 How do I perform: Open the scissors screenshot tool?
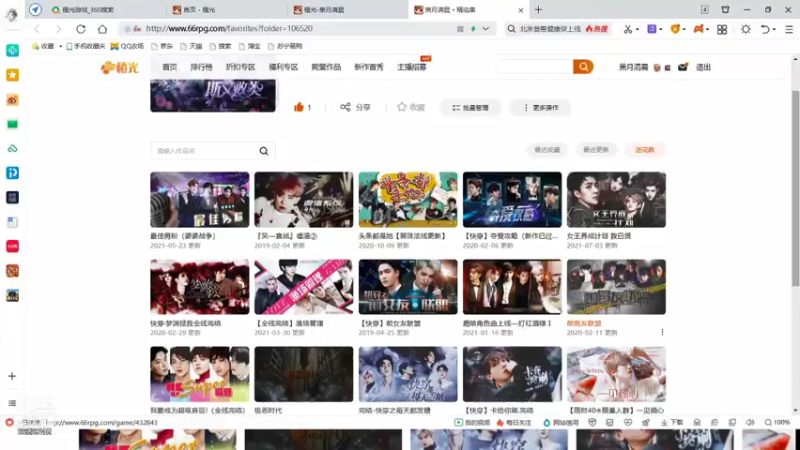pyautogui.click(x=628, y=29)
